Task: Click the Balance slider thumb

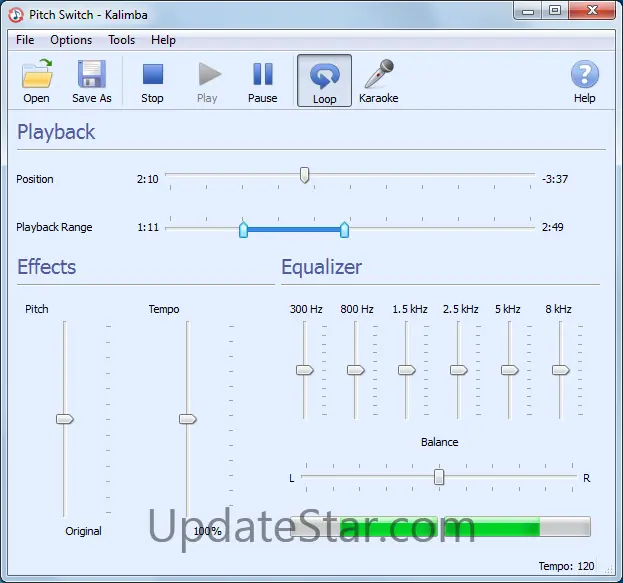Action: click(x=439, y=477)
